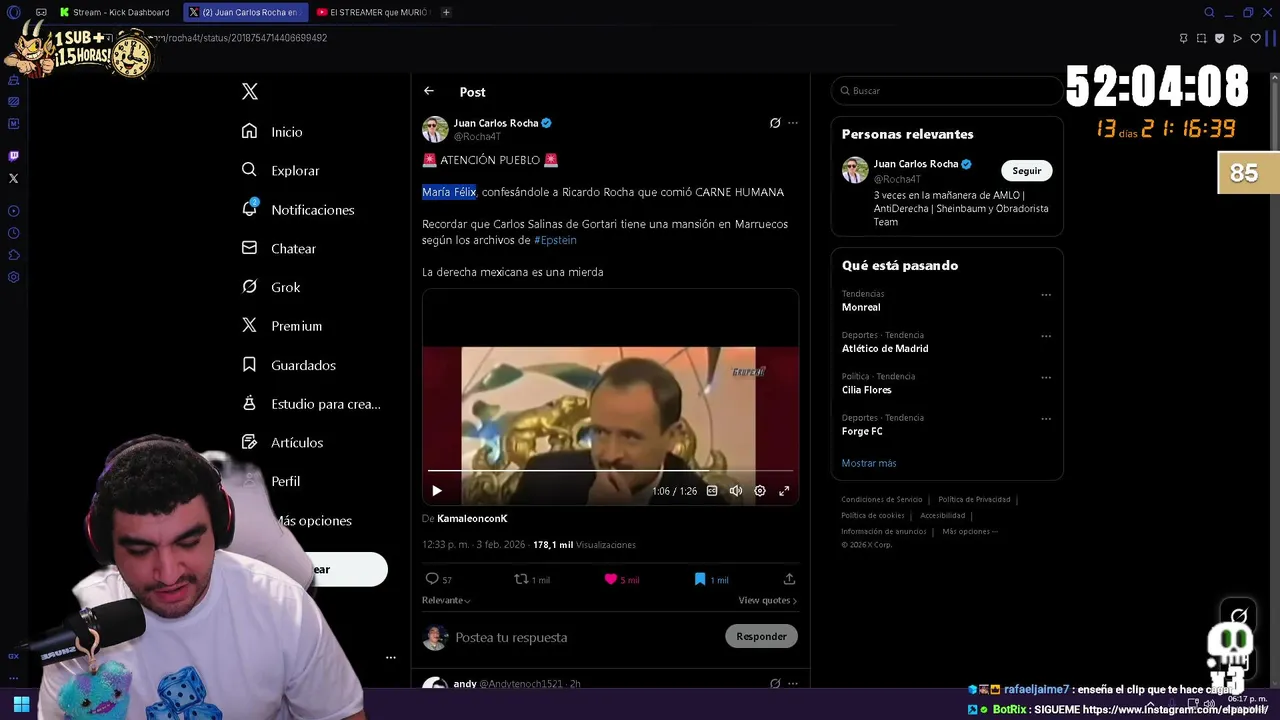
Task: Click the reply icon with 57 replies
Action: [x=432, y=579]
